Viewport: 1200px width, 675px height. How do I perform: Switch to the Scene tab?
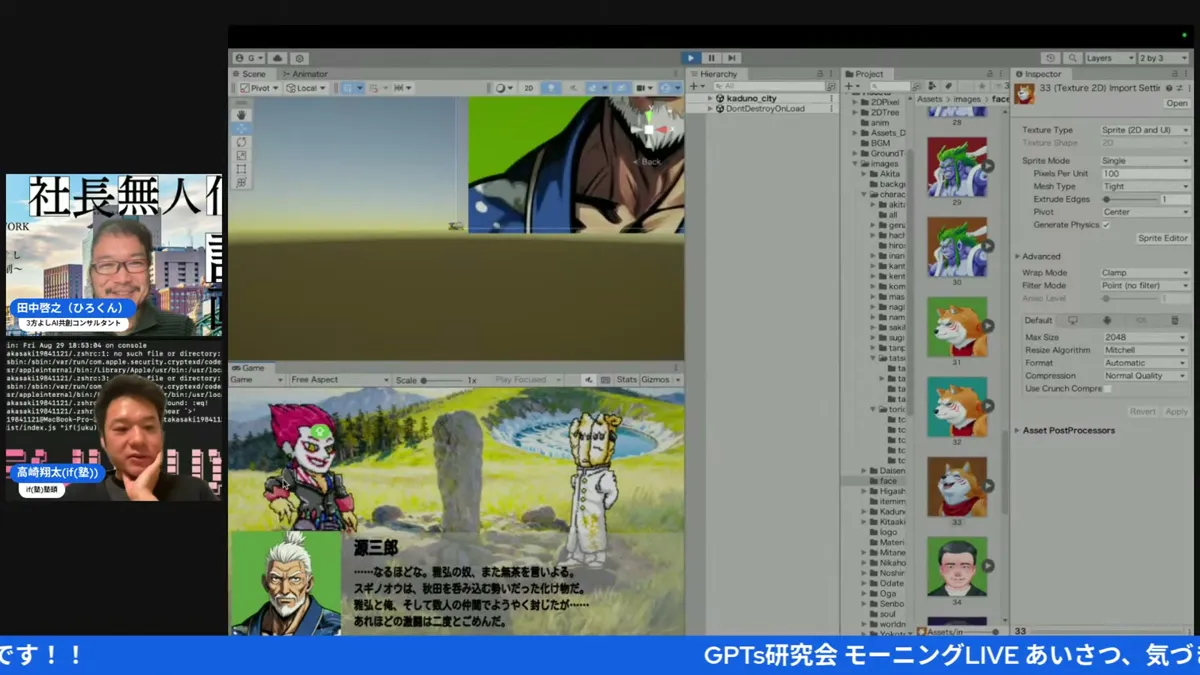pos(250,74)
